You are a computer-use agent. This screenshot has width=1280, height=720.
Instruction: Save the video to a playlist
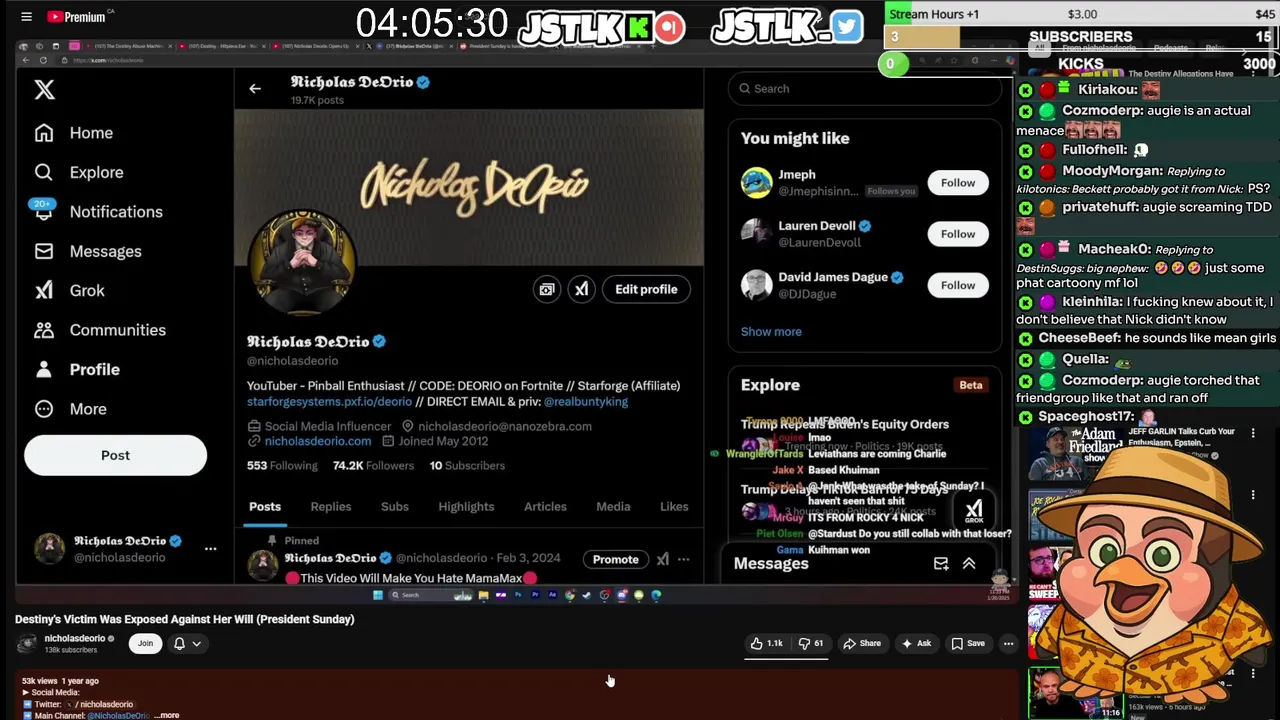[x=968, y=643]
